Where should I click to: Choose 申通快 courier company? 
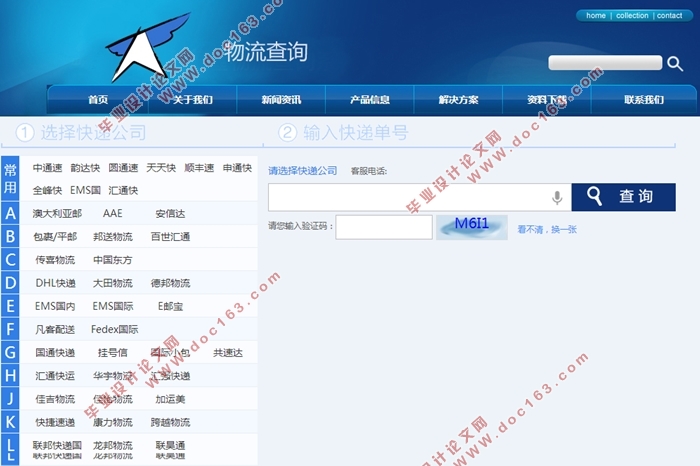pos(238,168)
